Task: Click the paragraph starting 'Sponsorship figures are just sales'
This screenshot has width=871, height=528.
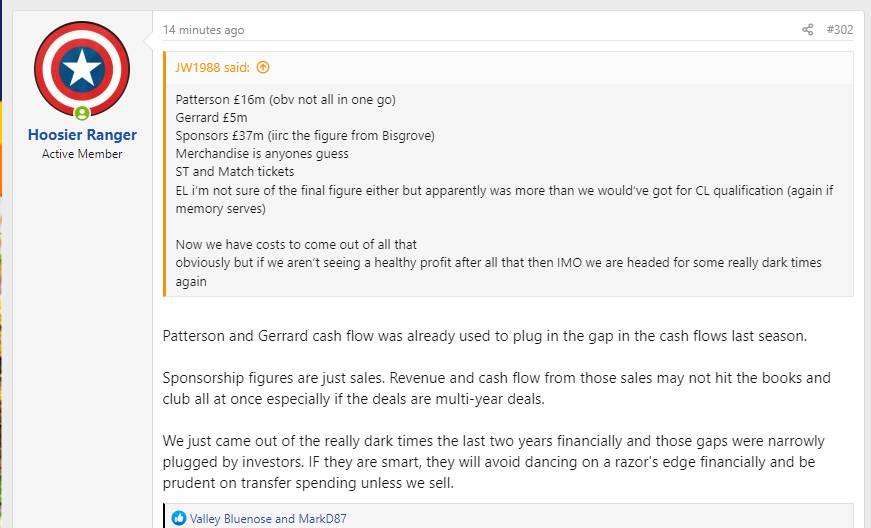Action: coord(497,388)
